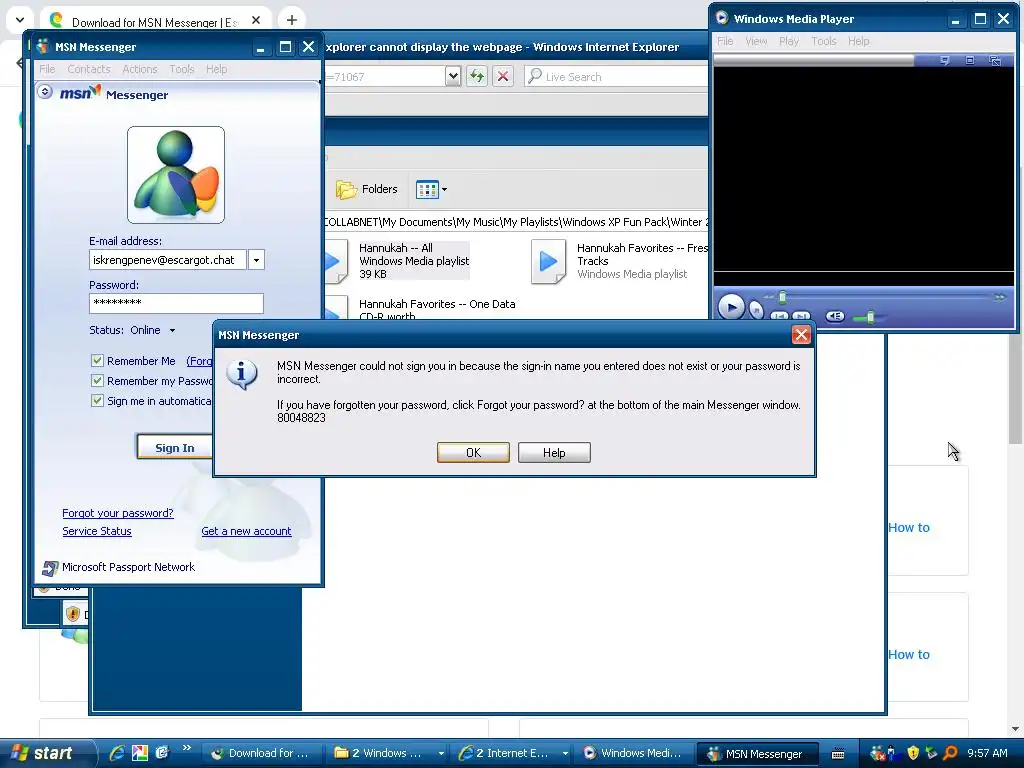This screenshot has width=1024, height=768.
Task: Open the Service Status link
Action: click(97, 531)
